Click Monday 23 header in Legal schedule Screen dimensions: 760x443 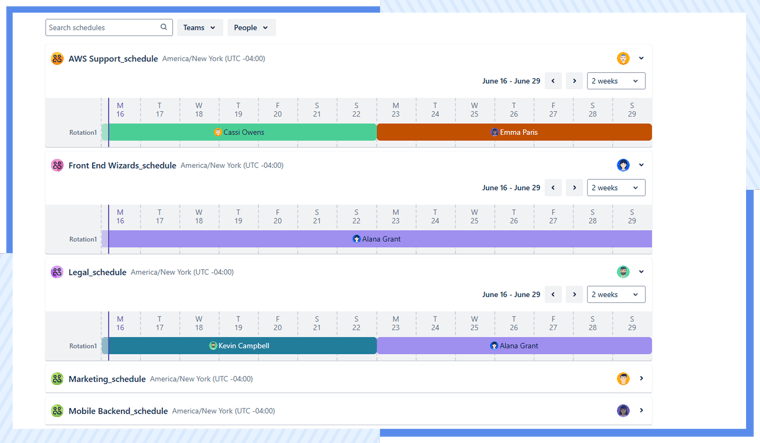396,323
